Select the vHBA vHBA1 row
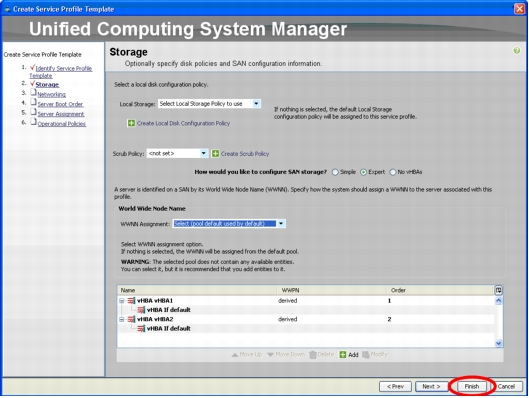Image resolution: width=529 pixels, height=398 pixels. click(306, 301)
